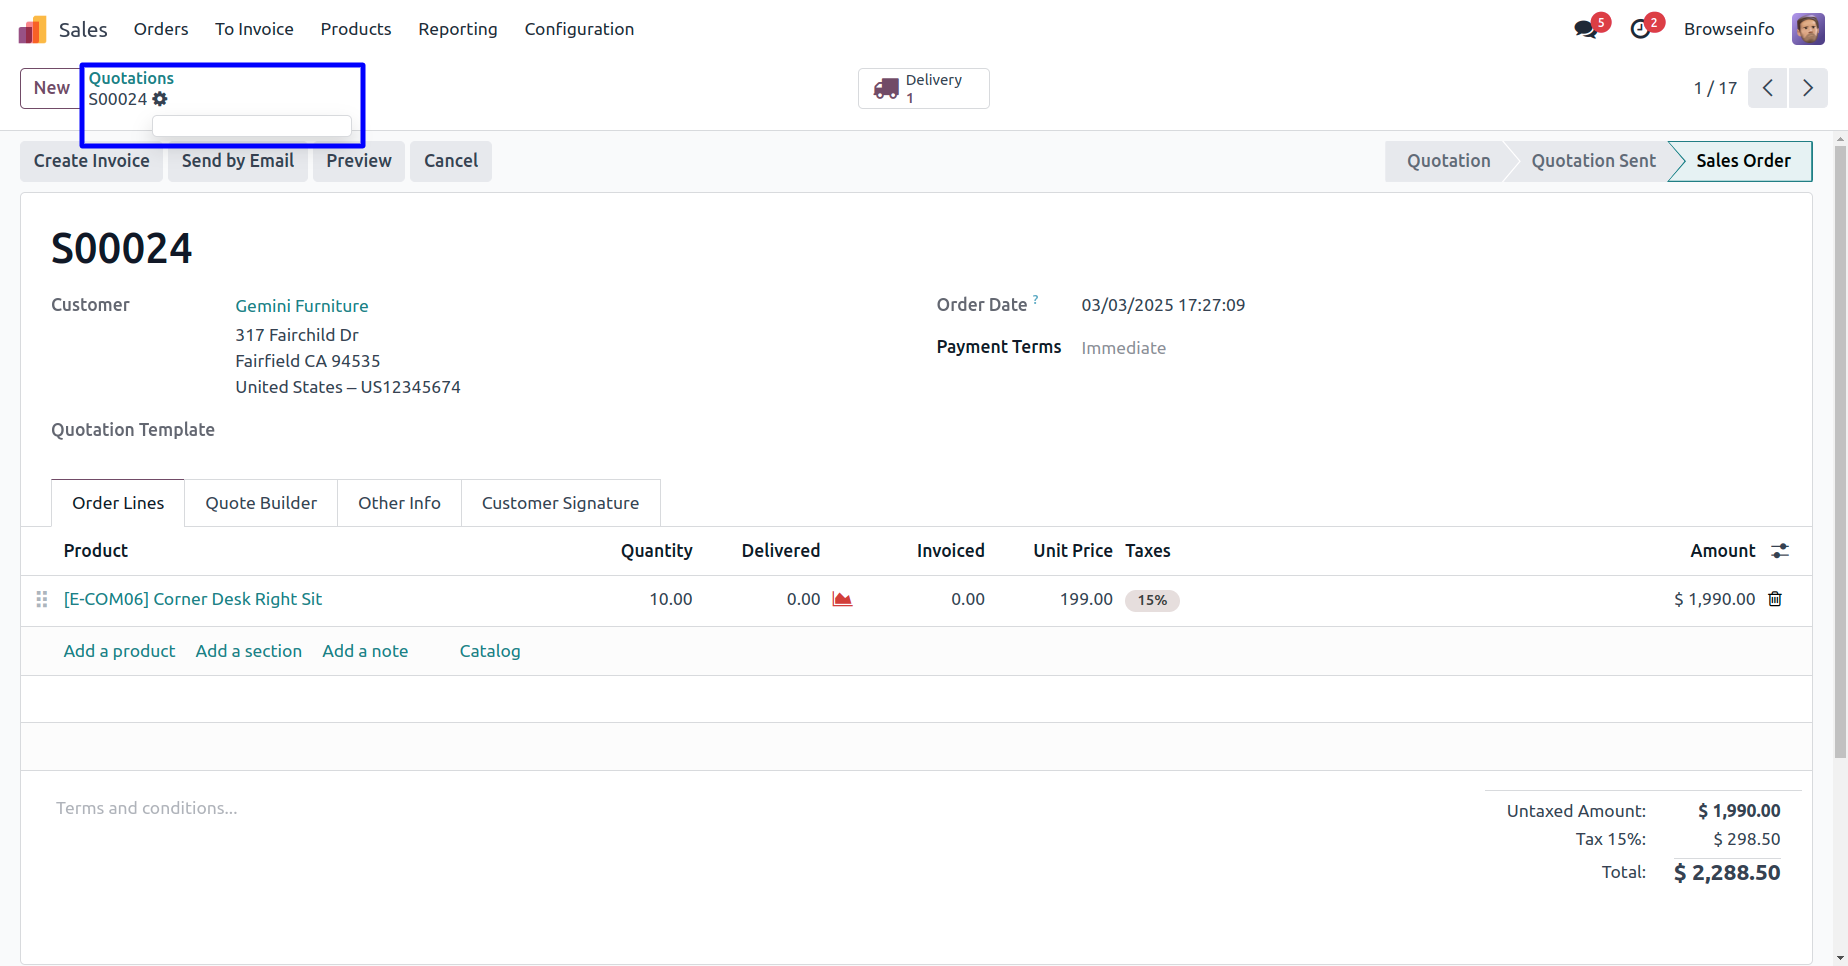Click the user avatar picture
This screenshot has height=966, width=1848.
pos(1808,29)
